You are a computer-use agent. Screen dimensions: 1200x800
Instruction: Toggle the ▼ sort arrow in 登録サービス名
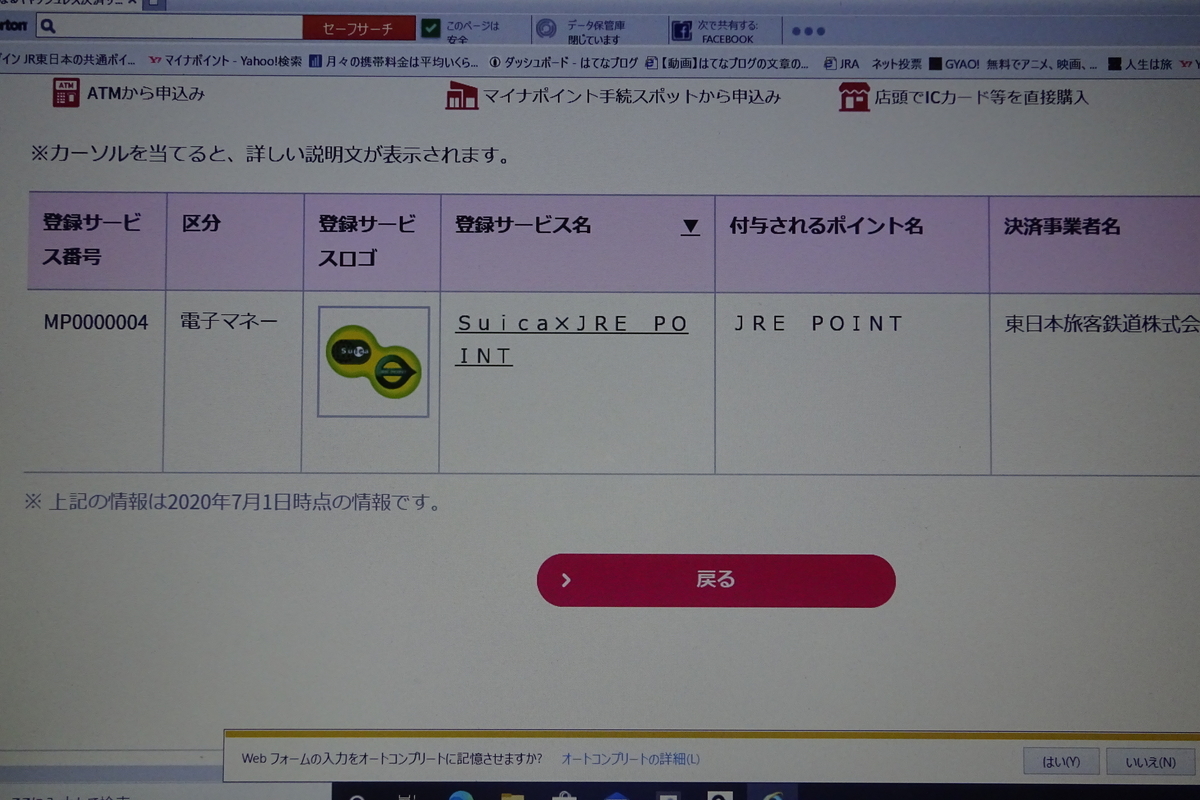pyautogui.click(x=690, y=227)
